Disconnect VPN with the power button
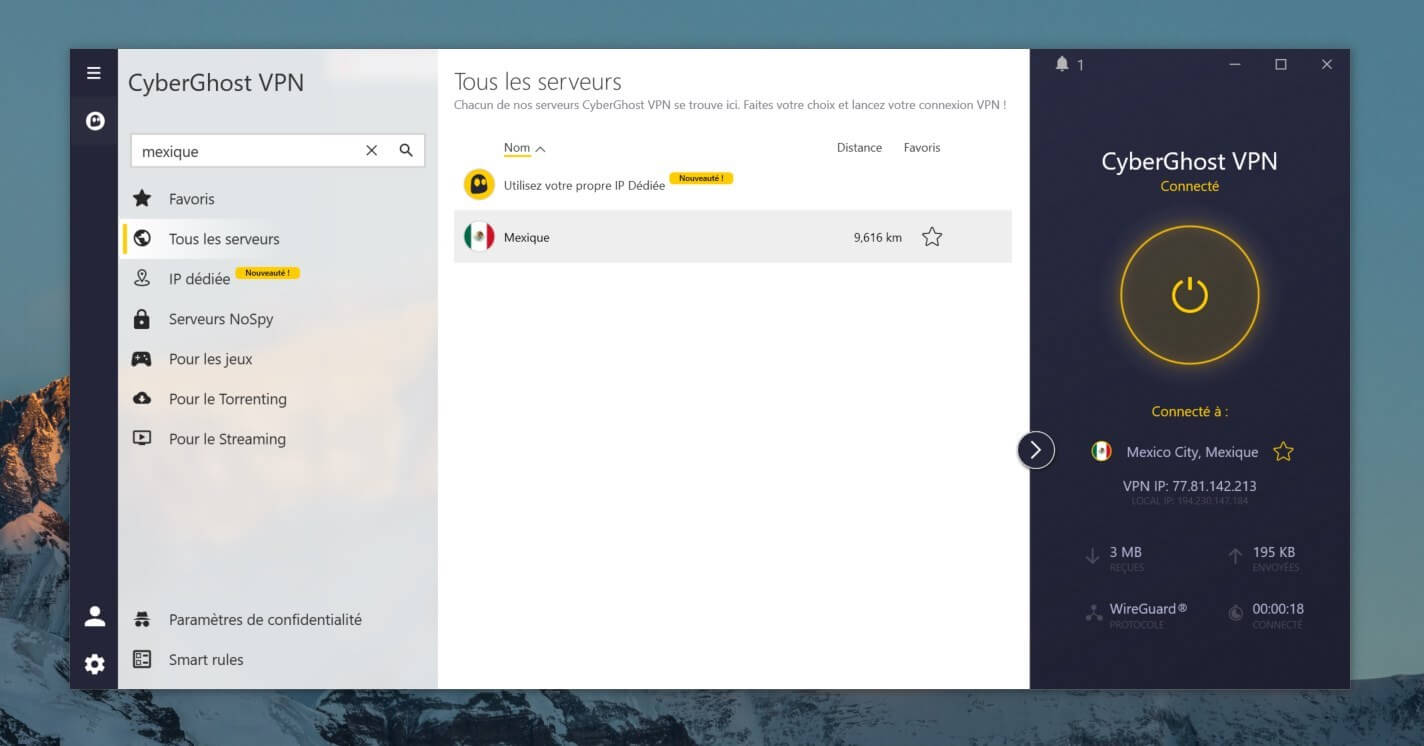 coord(1189,295)
